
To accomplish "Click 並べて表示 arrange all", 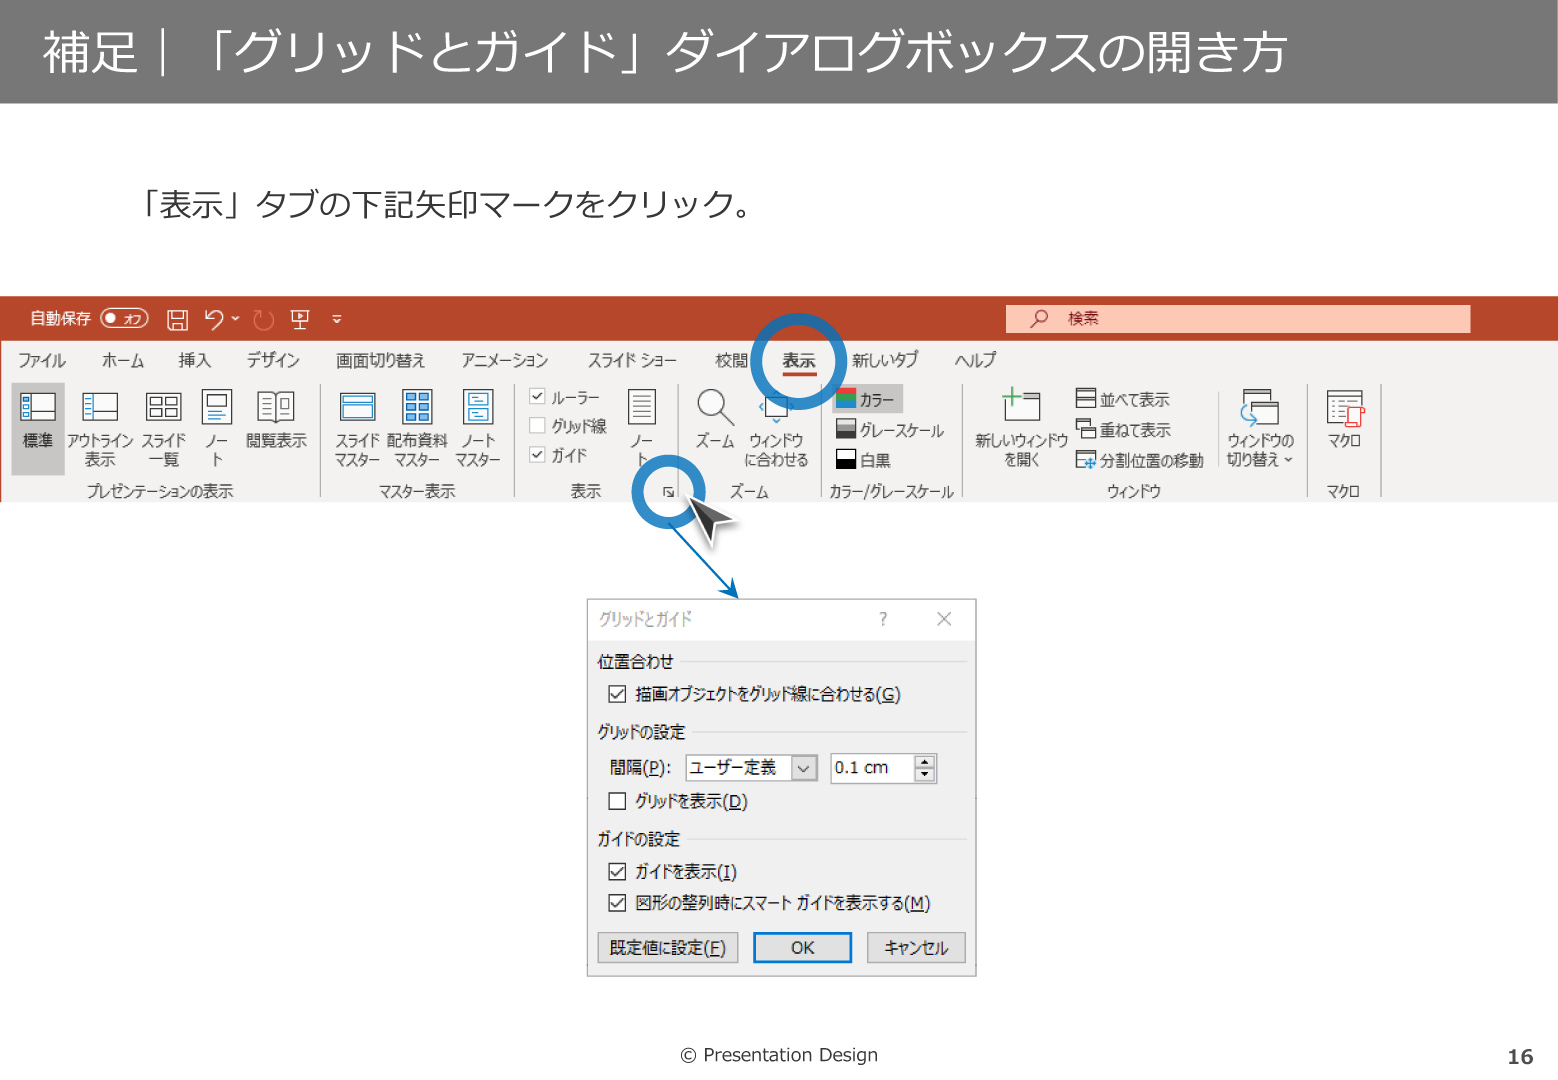I will [x=1122, y=399].
